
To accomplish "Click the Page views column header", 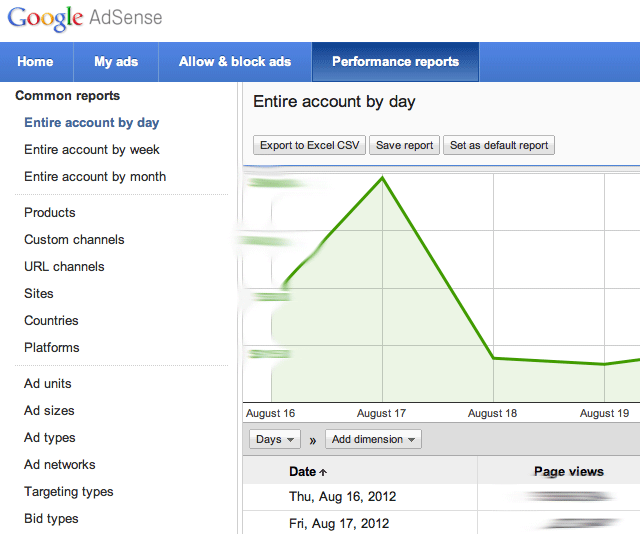I will point(569,472).
